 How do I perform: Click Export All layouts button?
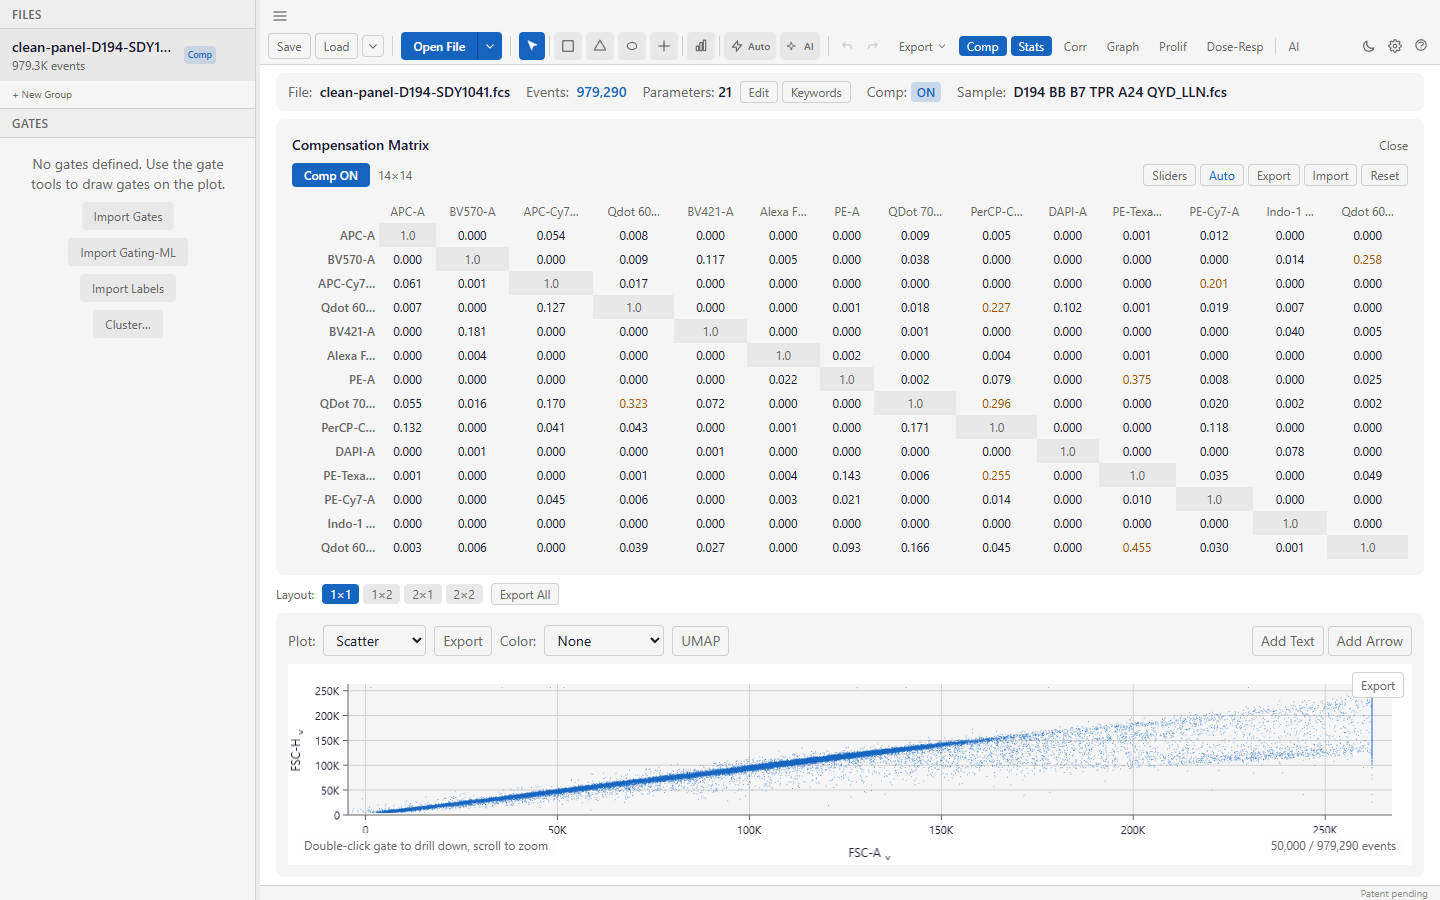(x=525, y=594)
